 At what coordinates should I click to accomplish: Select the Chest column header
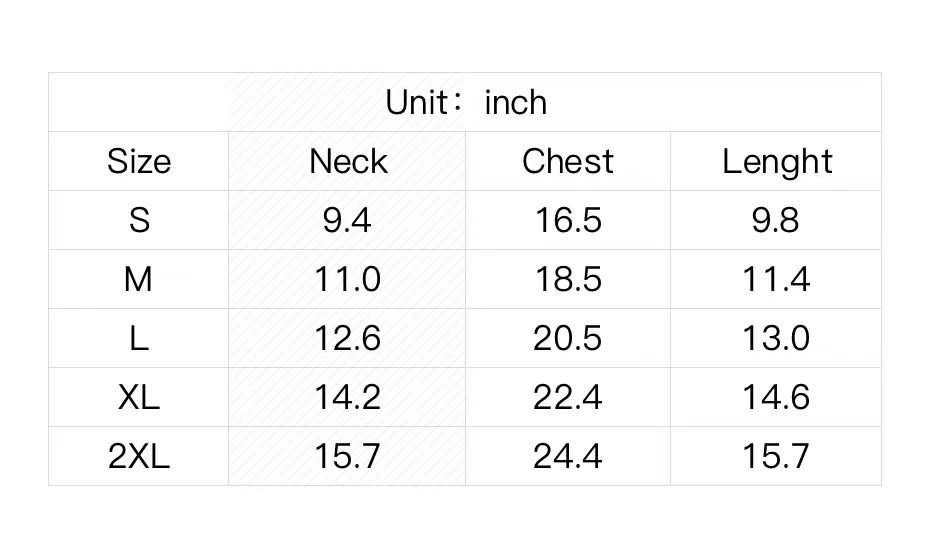(568, 161)
